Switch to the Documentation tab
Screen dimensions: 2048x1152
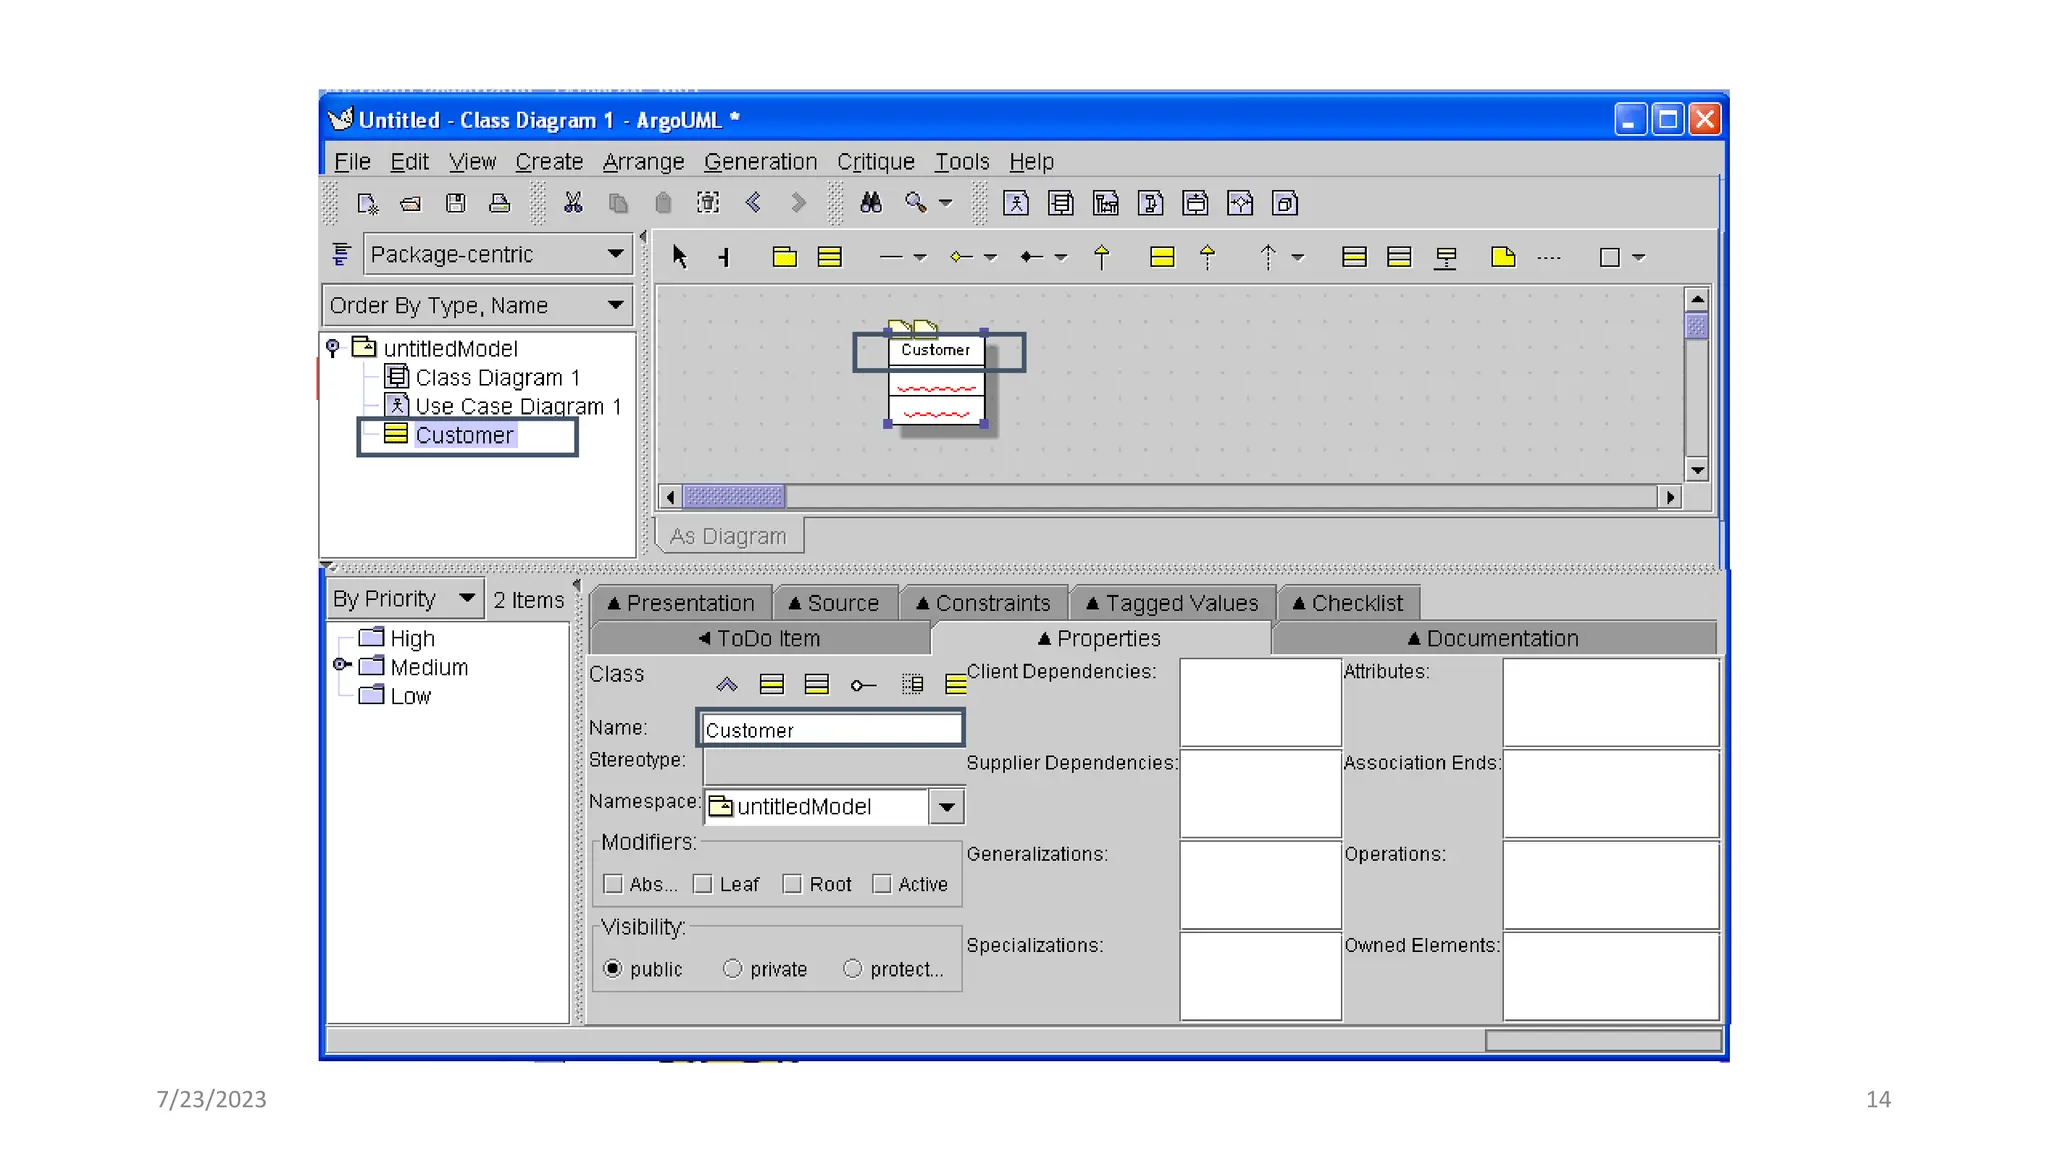(1493, 638)
